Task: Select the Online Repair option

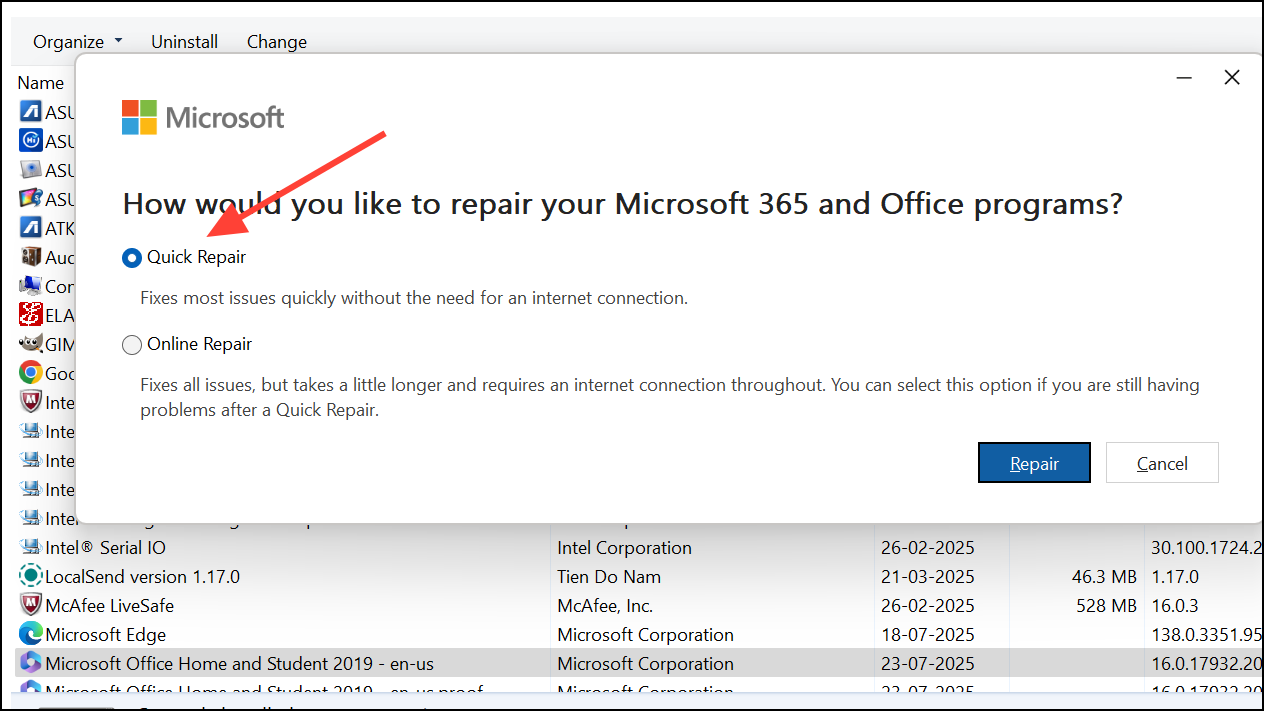Action: coord(131,344)
